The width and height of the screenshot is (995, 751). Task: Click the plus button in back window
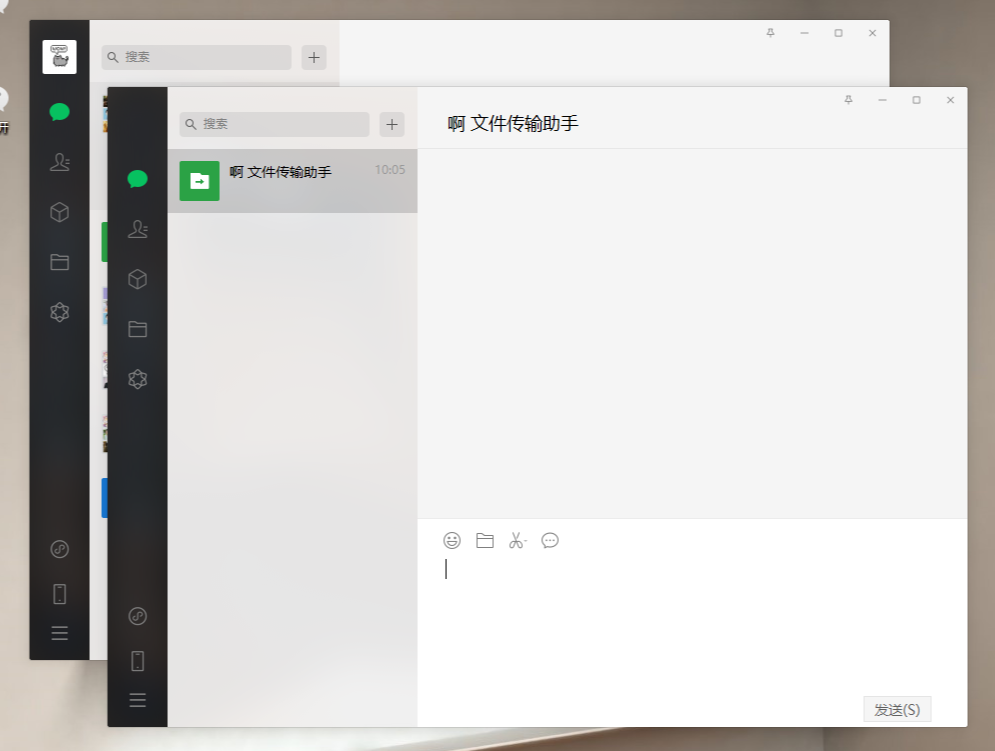(x=314, y=58)
